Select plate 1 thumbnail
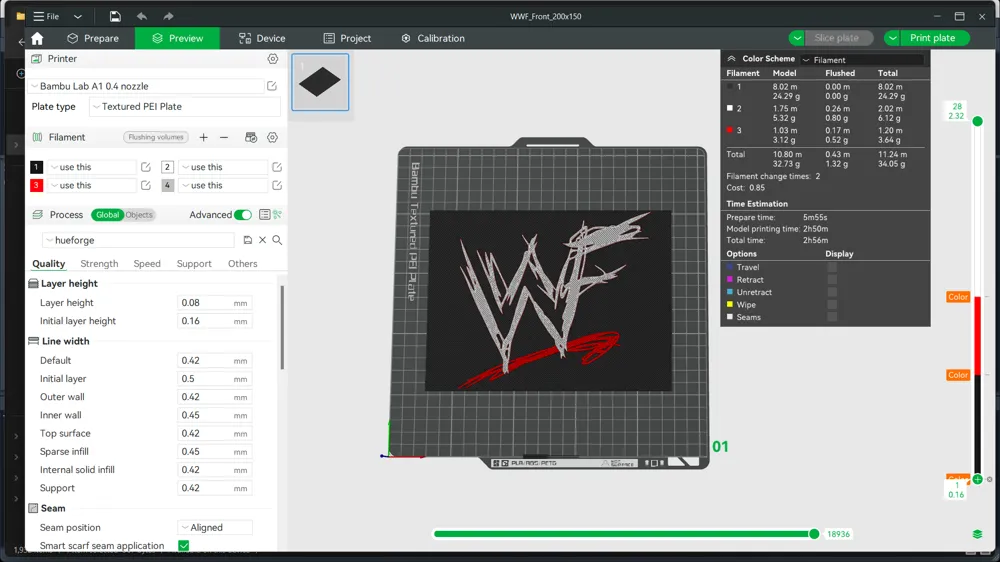 coord(320,82)
